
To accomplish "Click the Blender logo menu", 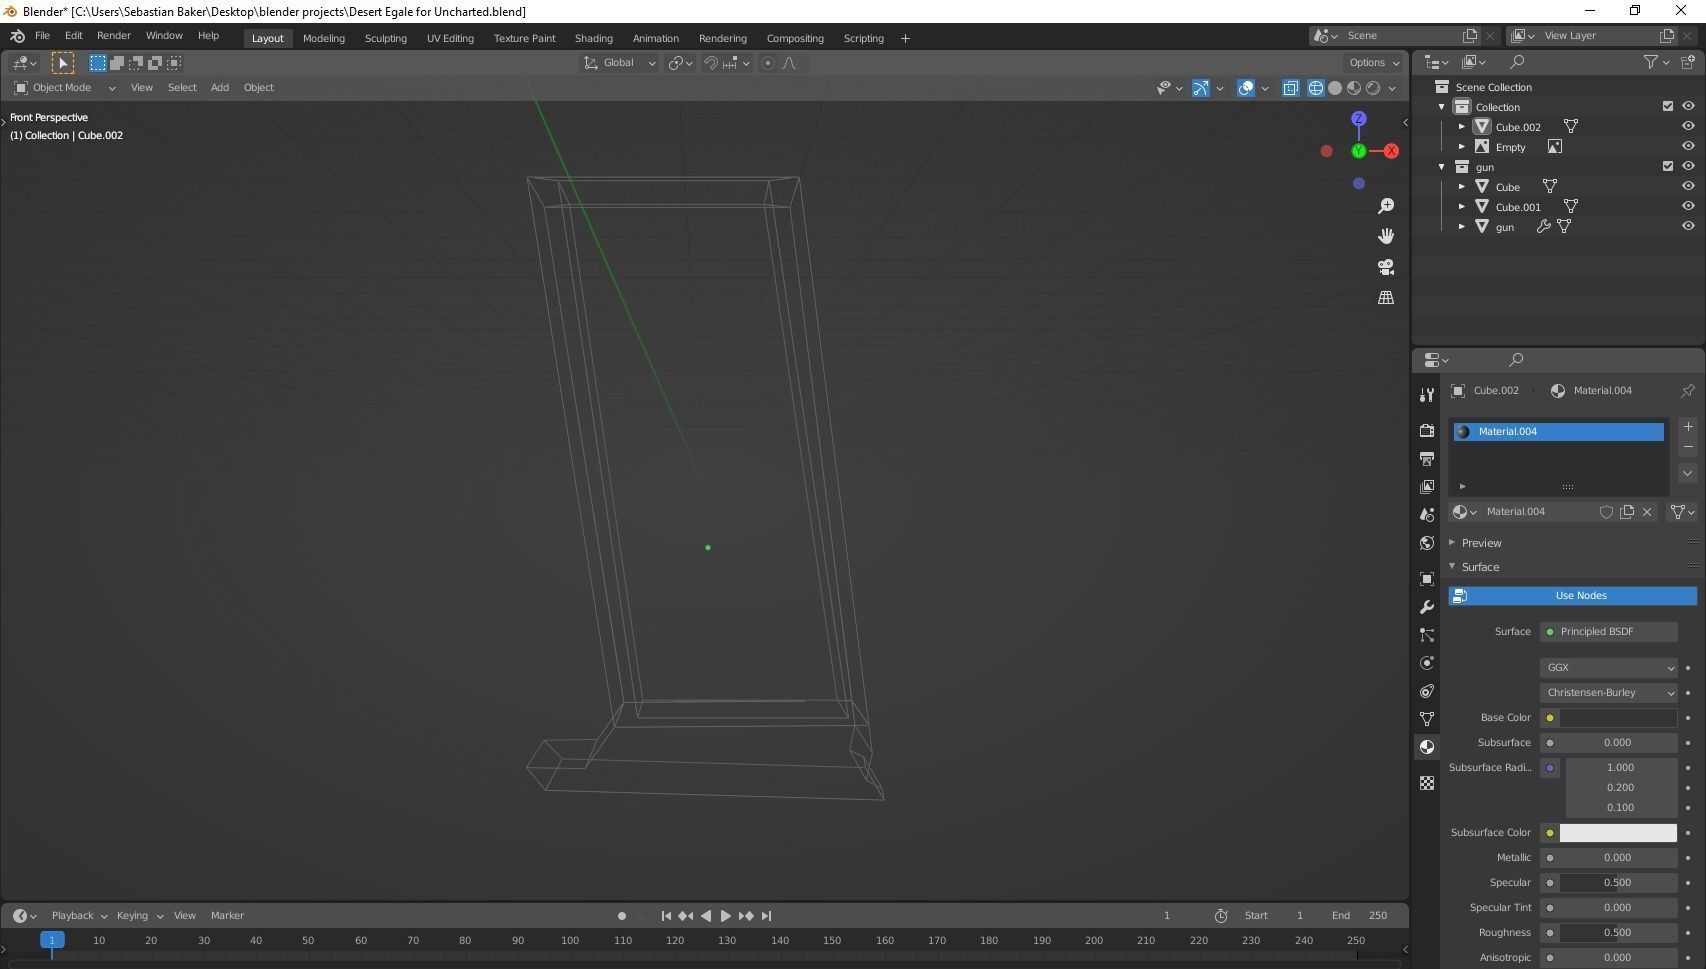I will click(x=17, y=36).
